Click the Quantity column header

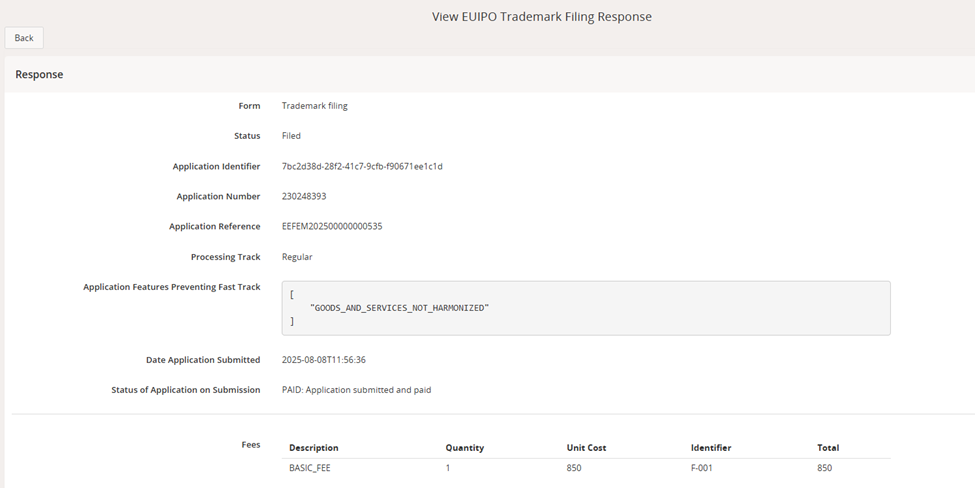coord(464,448)
